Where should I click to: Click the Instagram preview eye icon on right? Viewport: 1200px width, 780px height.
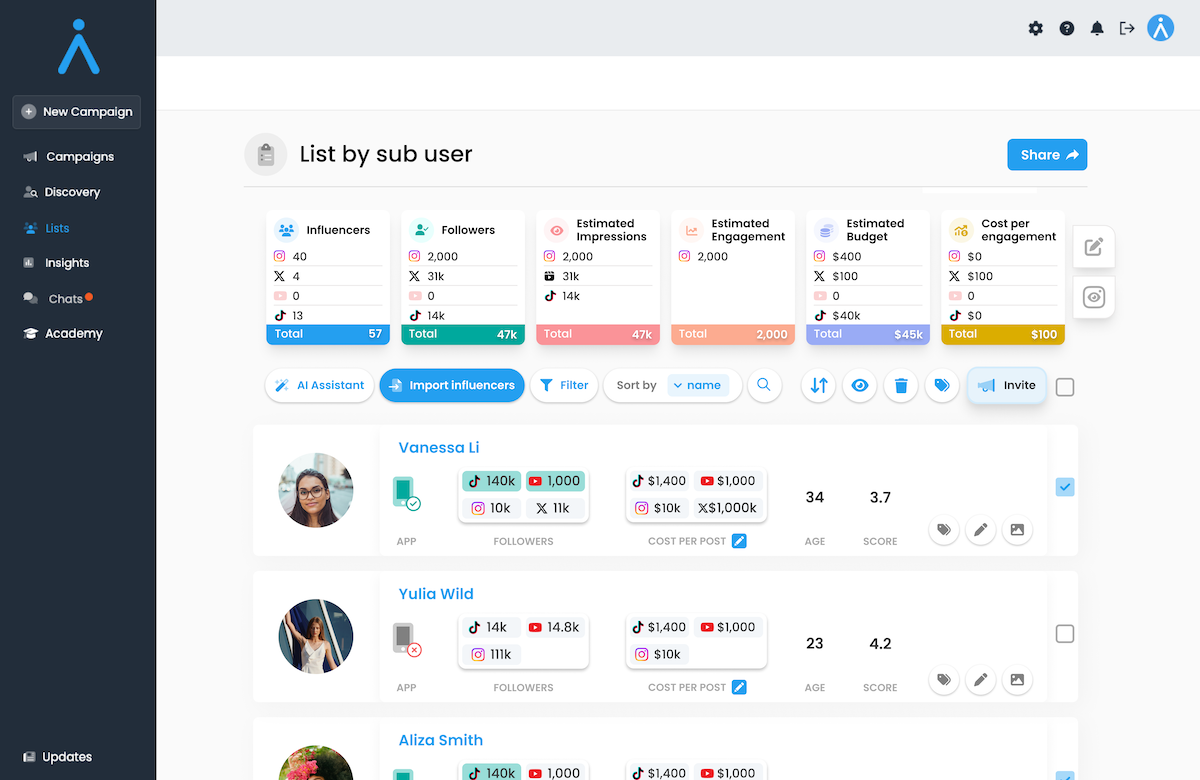click(1094, 297)
